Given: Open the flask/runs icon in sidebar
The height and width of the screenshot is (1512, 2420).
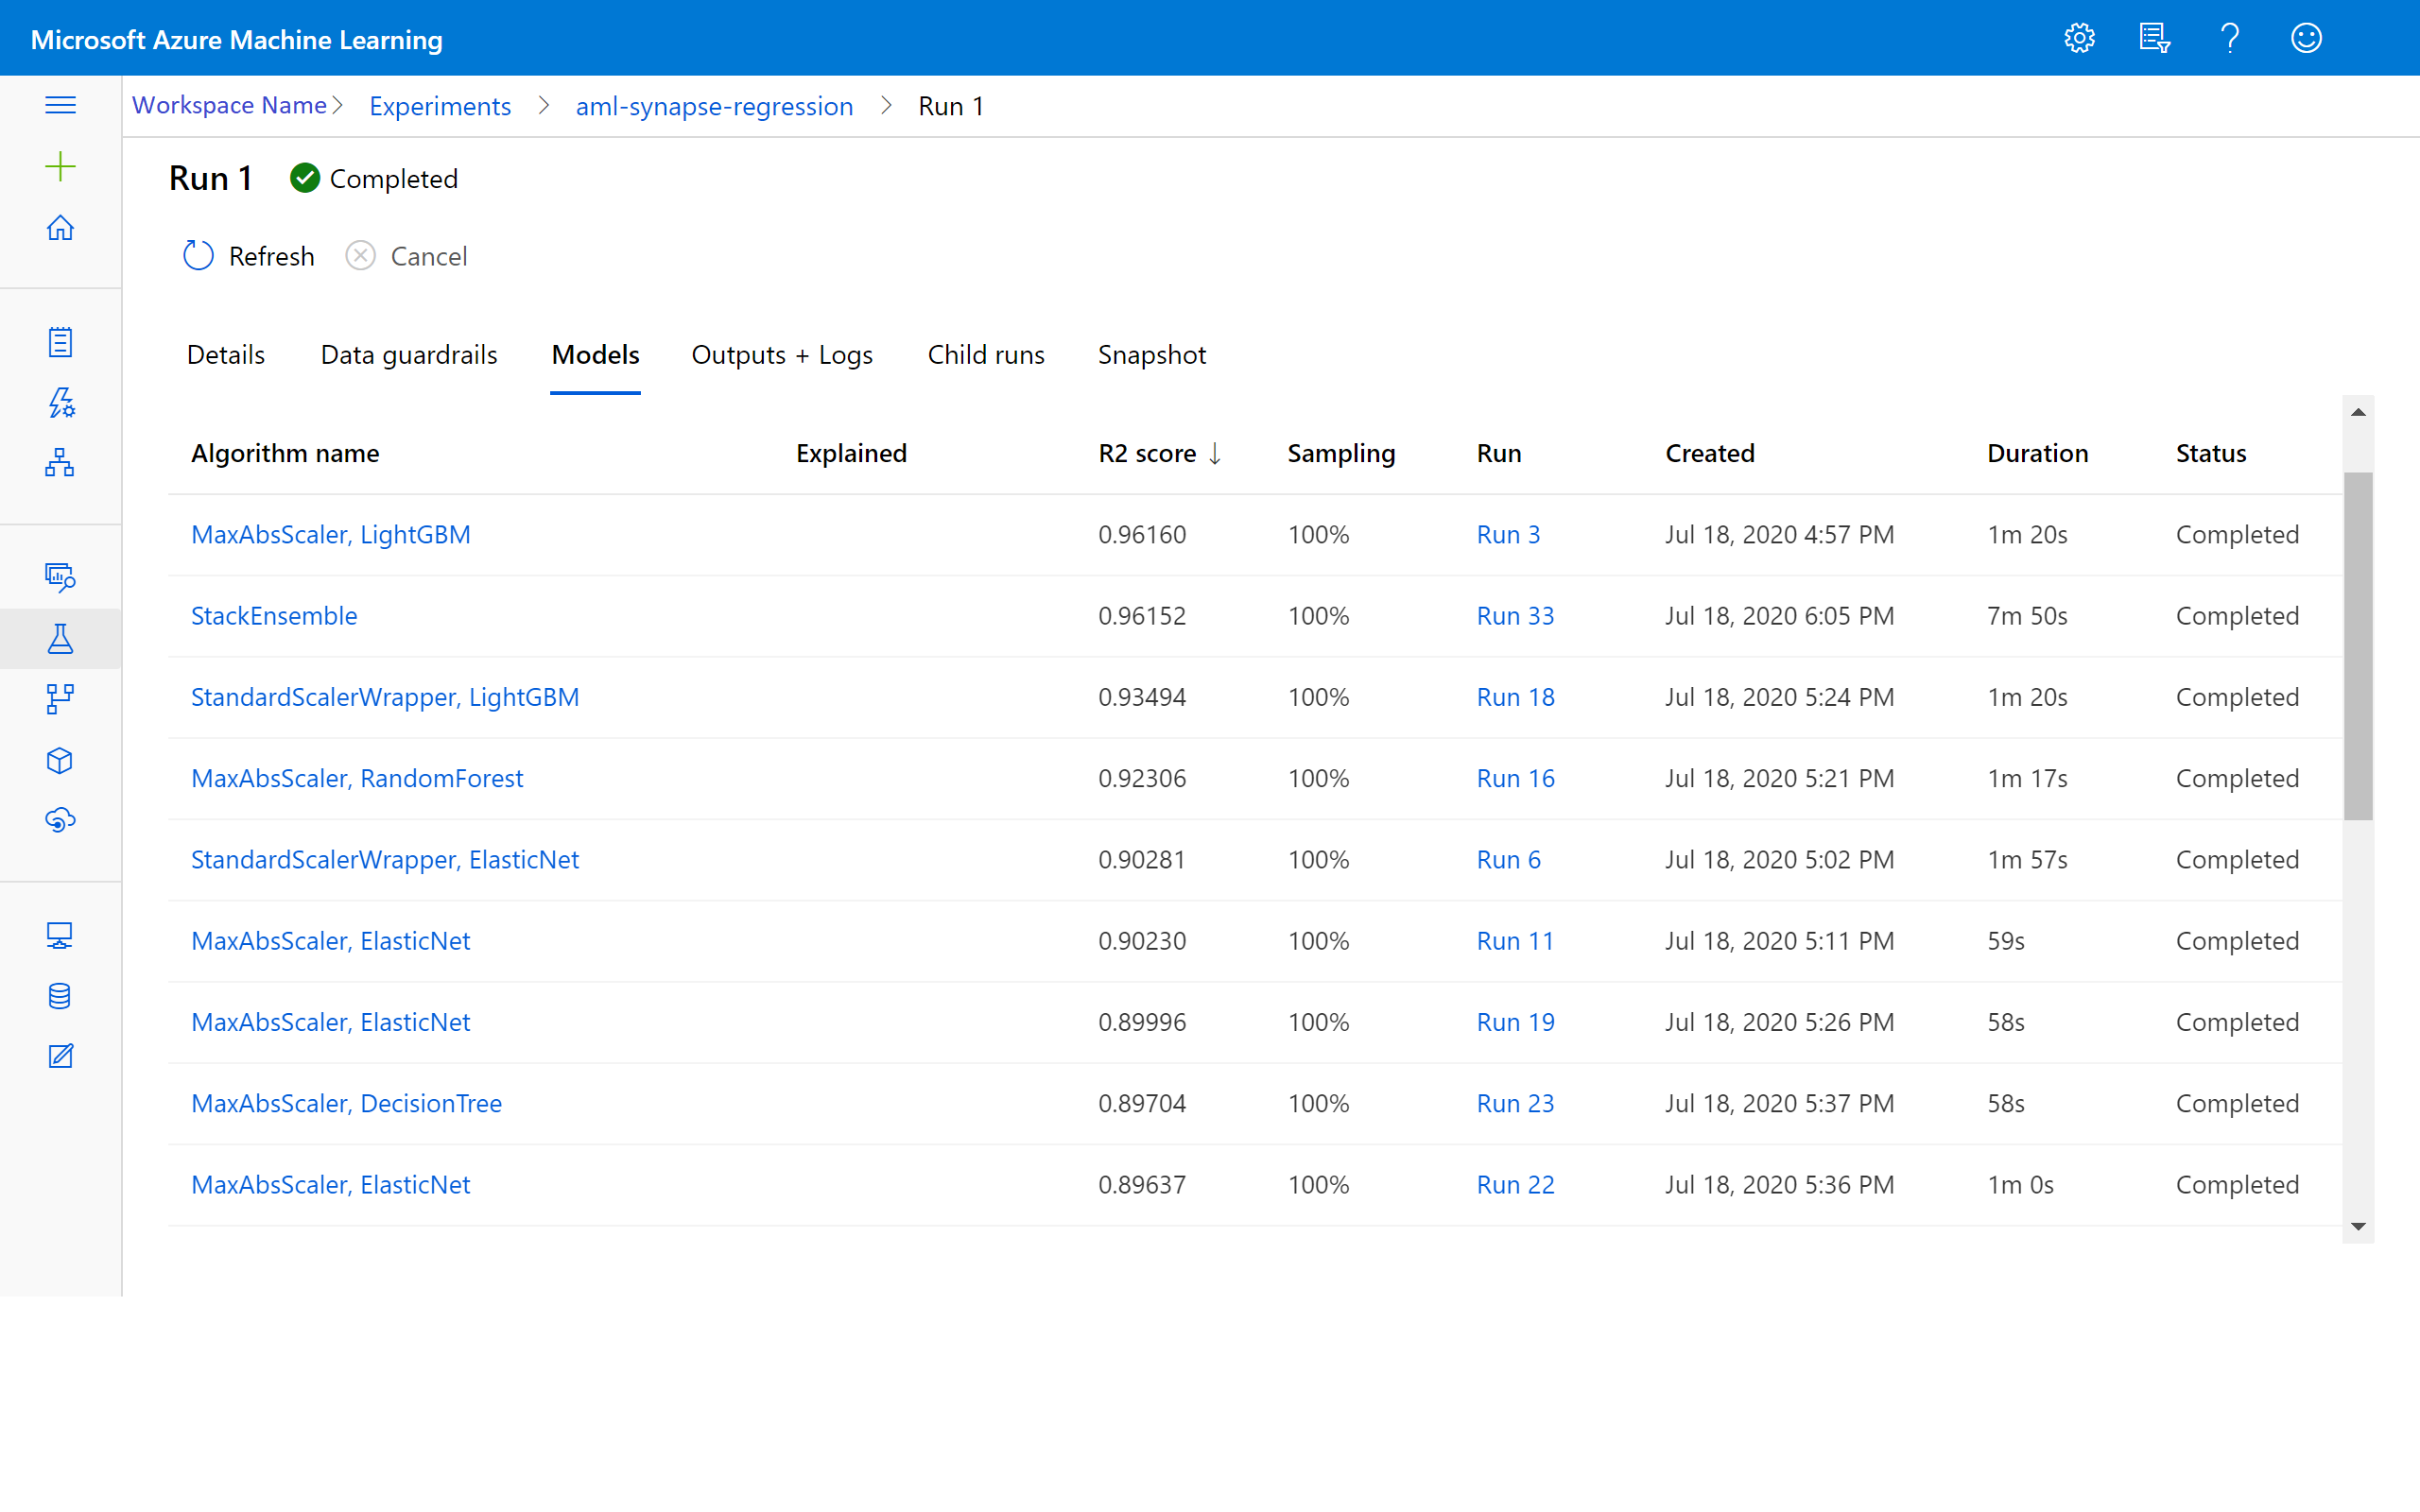Looking at the screenshot, I should (x=60, y=638).
